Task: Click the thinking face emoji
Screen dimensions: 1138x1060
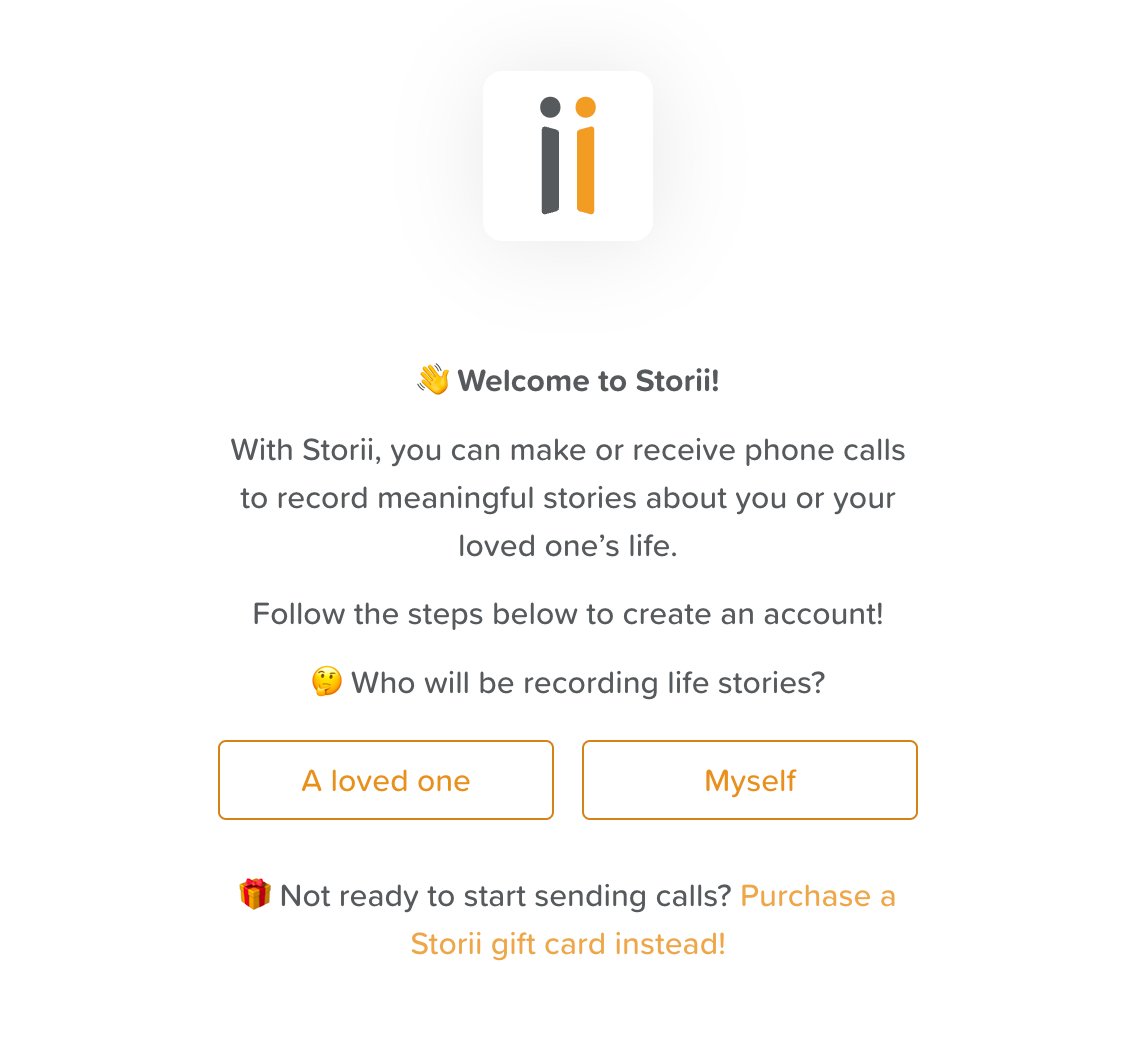Action: [x=327, y=682]
